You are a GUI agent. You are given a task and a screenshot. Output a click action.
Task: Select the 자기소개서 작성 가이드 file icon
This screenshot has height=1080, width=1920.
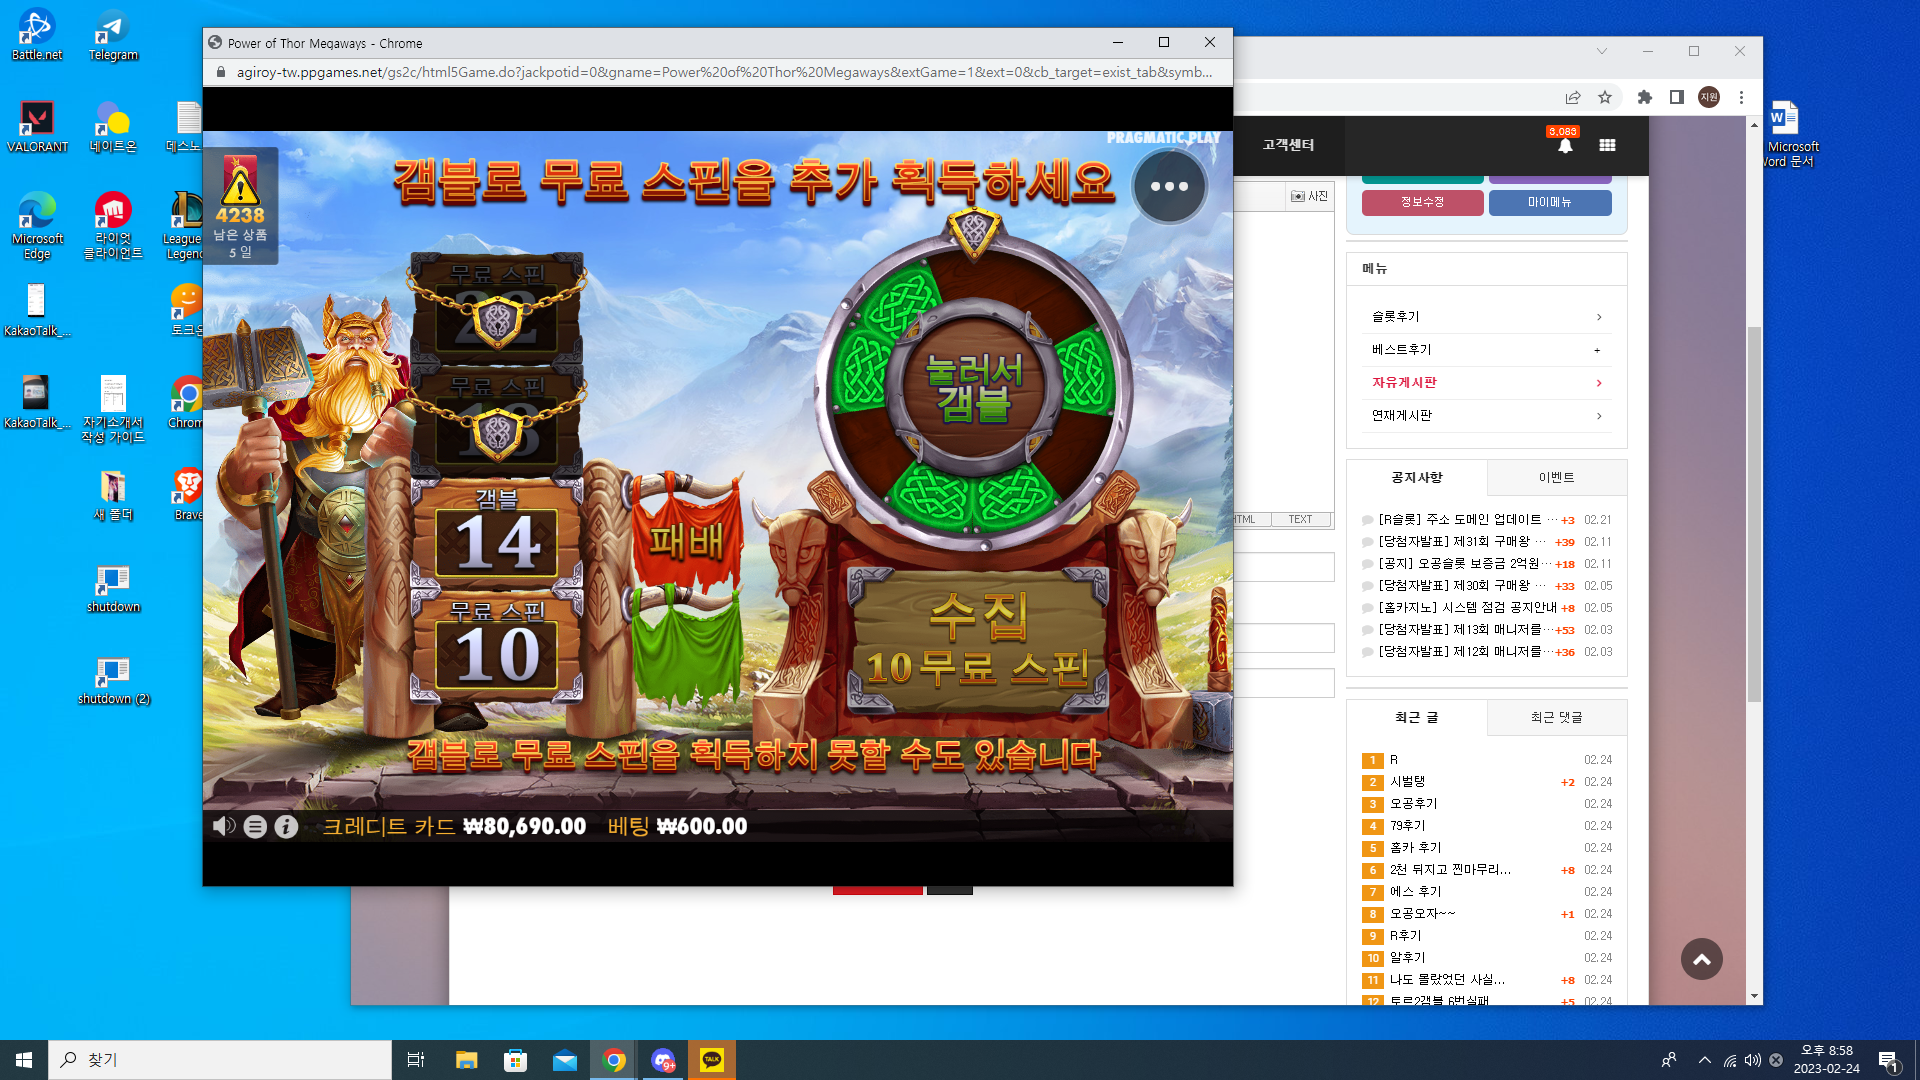tap(113, 410)
